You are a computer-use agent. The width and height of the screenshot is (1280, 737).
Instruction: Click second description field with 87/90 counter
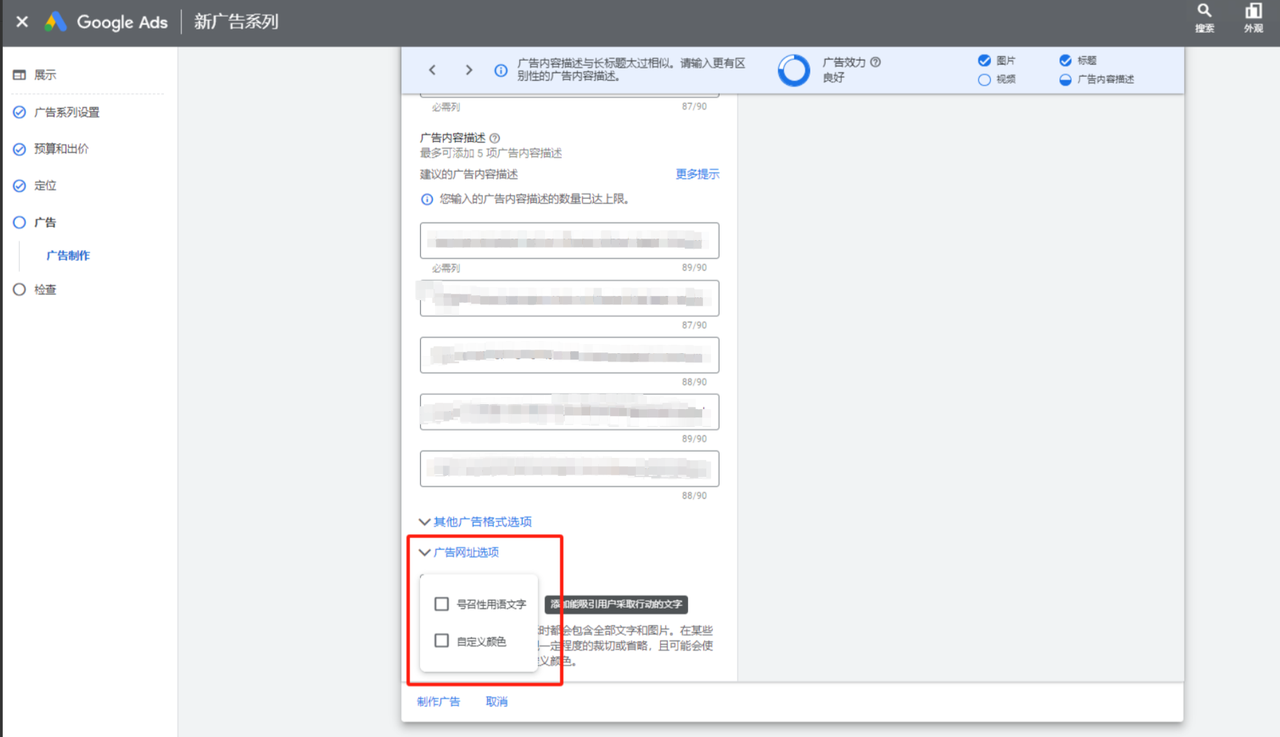(x=569, y=298)
